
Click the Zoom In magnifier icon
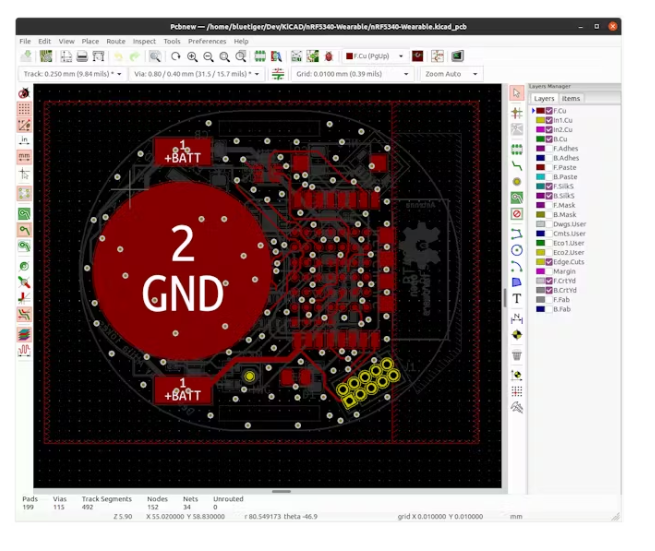192,57
